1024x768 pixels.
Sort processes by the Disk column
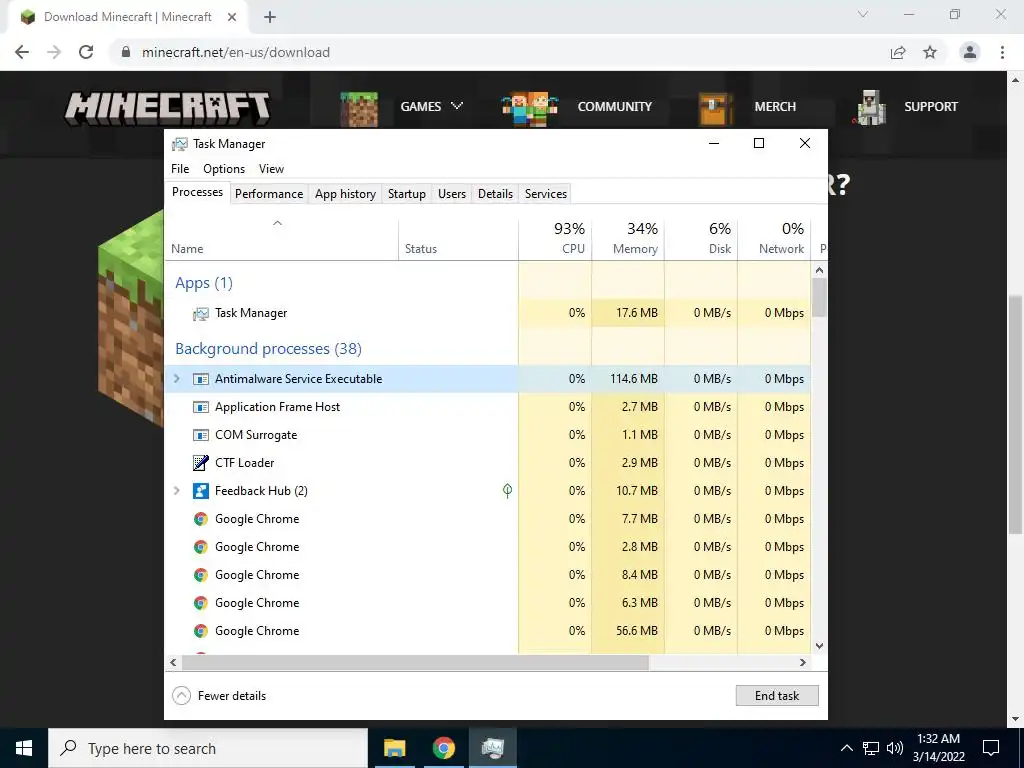pyautogui.click(x=701, y=239)
